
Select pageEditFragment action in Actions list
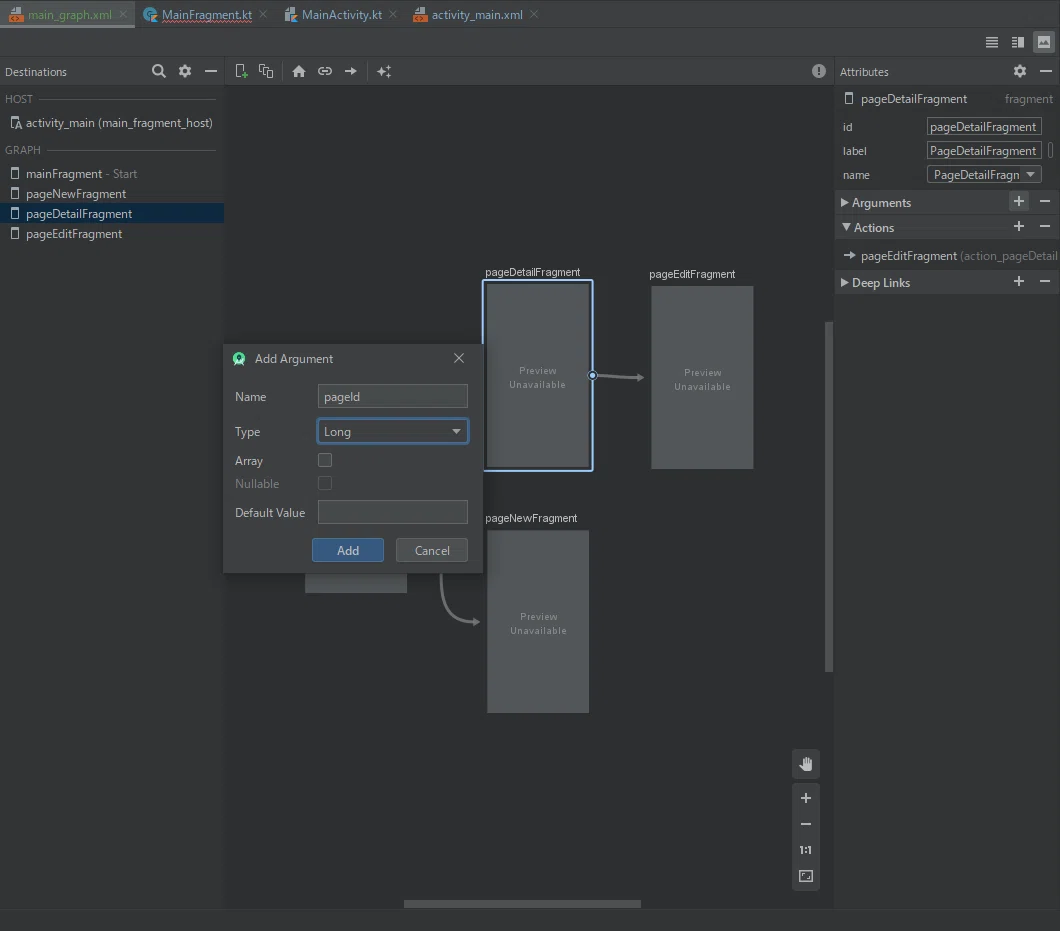point(949,256)
